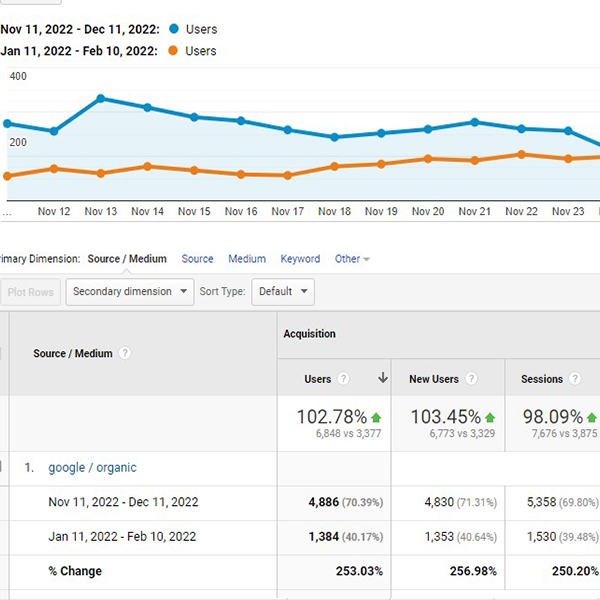Select the Keyword primary dimension
Screen dimensions: 600x600
(x=300, y=259)
